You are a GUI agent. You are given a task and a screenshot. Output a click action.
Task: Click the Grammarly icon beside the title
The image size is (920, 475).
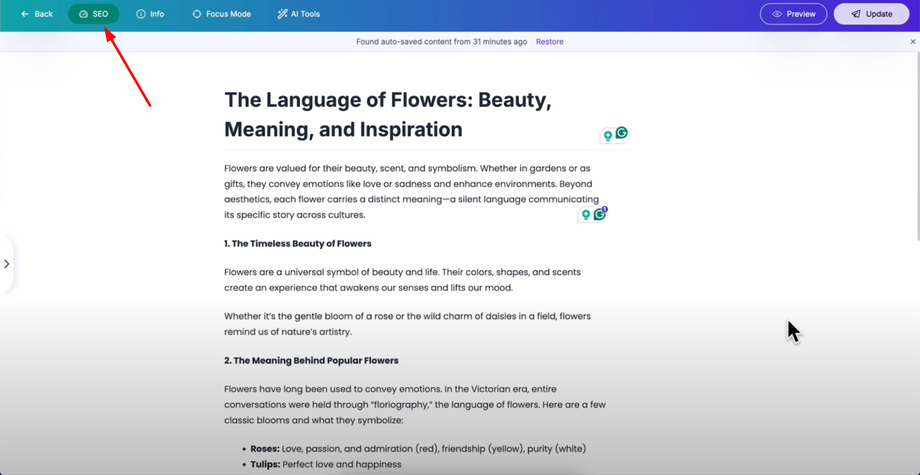click(621, 134)
